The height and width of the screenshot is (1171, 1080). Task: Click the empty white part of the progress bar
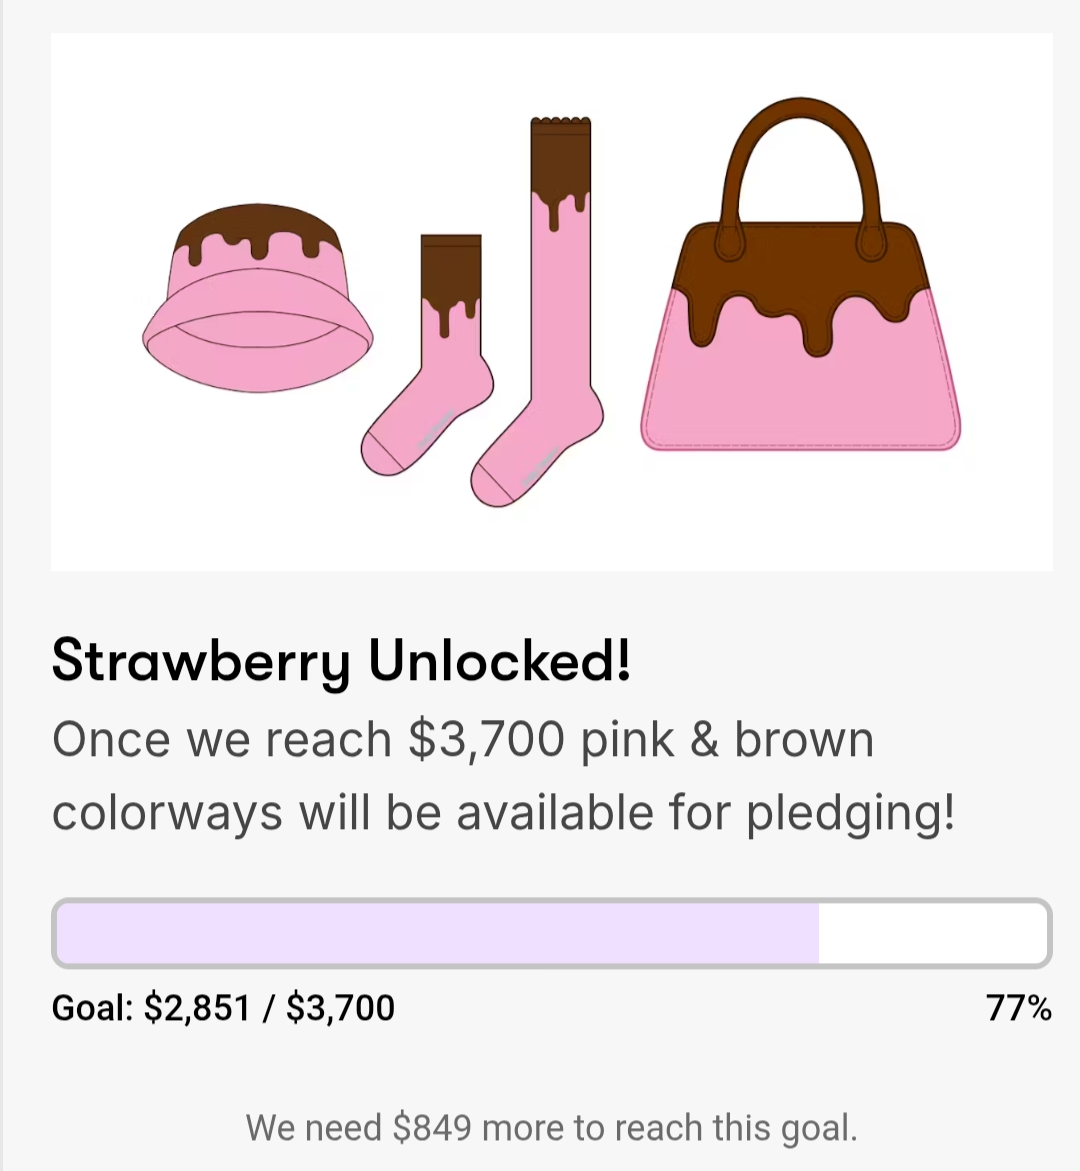pos(932,933)
